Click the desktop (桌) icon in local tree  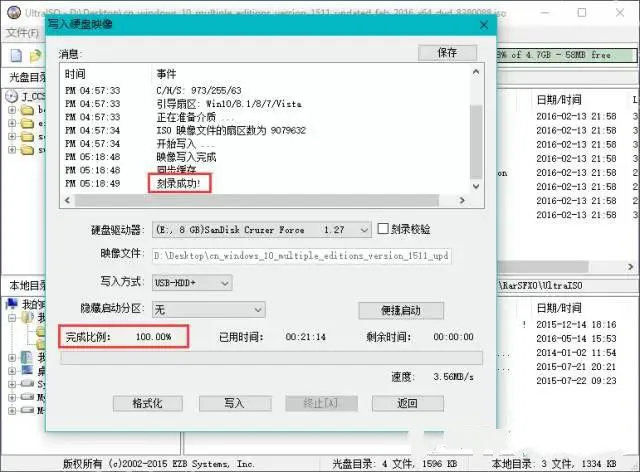click(x=27, y=370)
